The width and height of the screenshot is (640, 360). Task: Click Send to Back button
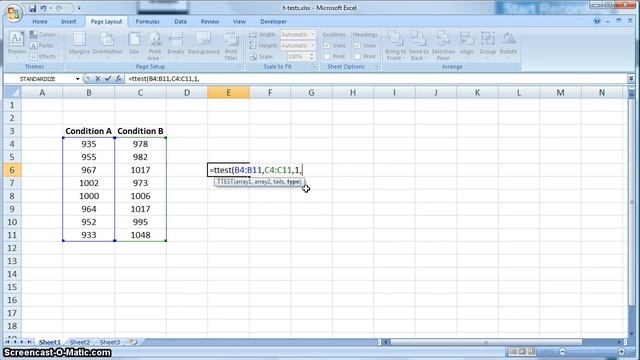click(419, 46)
